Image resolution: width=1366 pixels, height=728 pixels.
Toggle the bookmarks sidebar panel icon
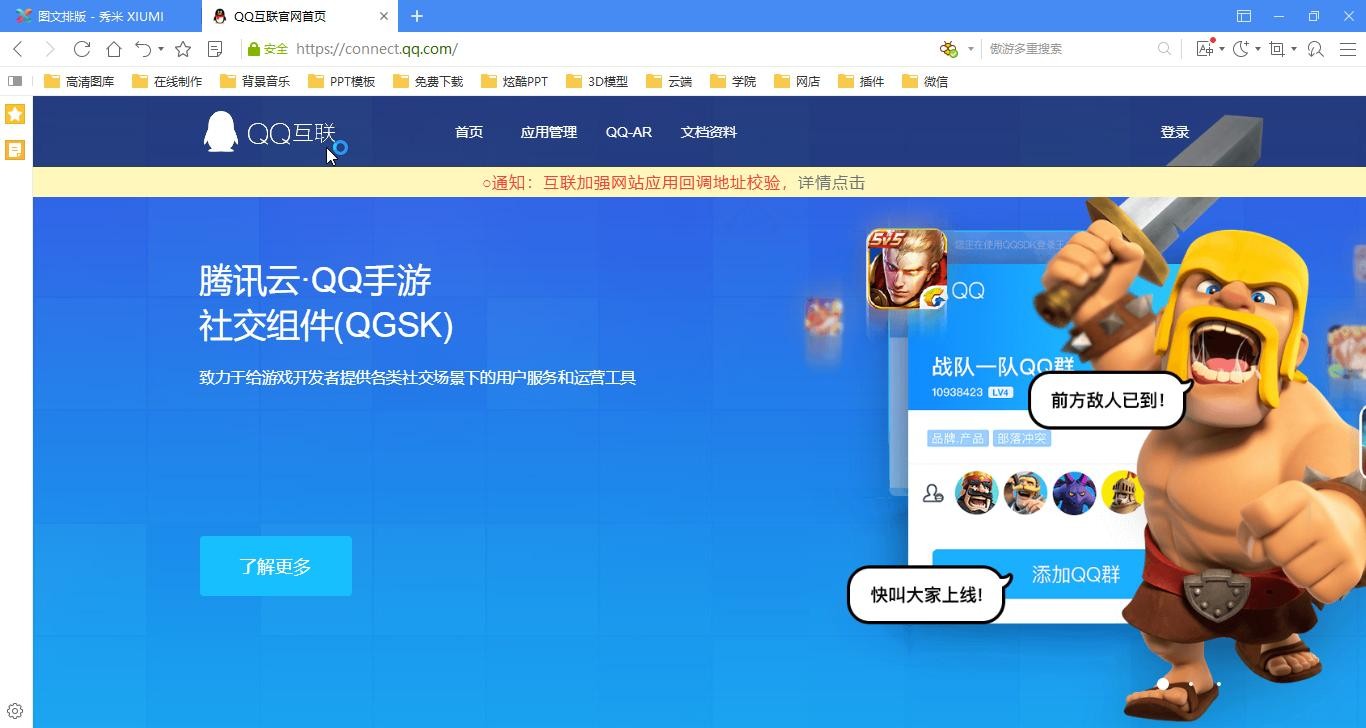(x=15, y=81)
